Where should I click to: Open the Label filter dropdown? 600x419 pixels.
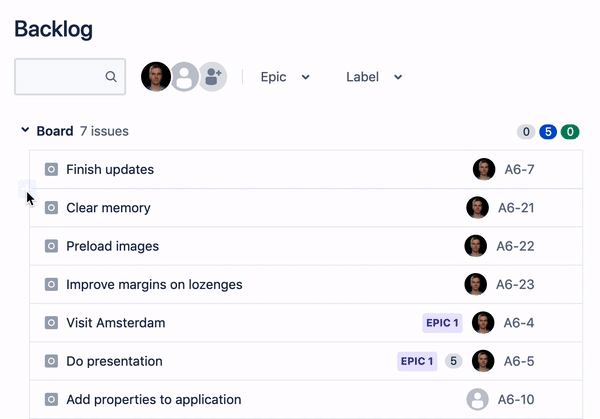click(x=374, y=77)
